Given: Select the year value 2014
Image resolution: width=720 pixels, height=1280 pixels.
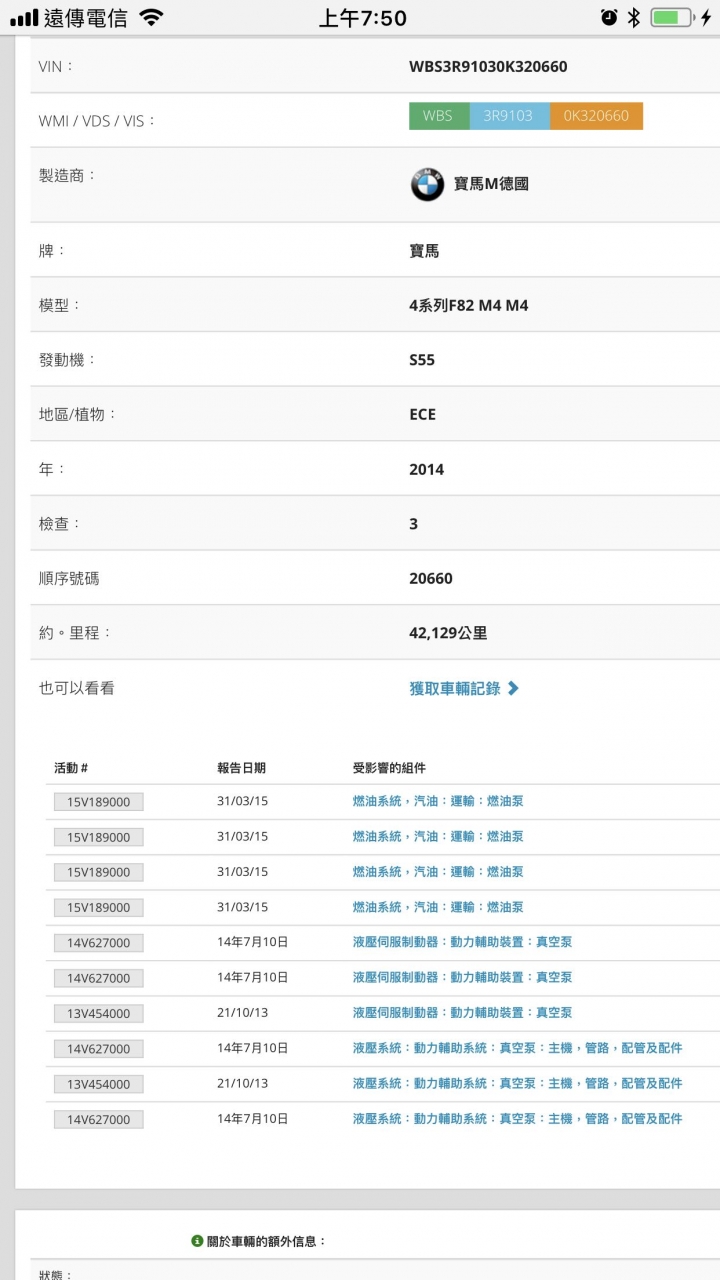Looking at the screenshot, I should click(427, 469).
